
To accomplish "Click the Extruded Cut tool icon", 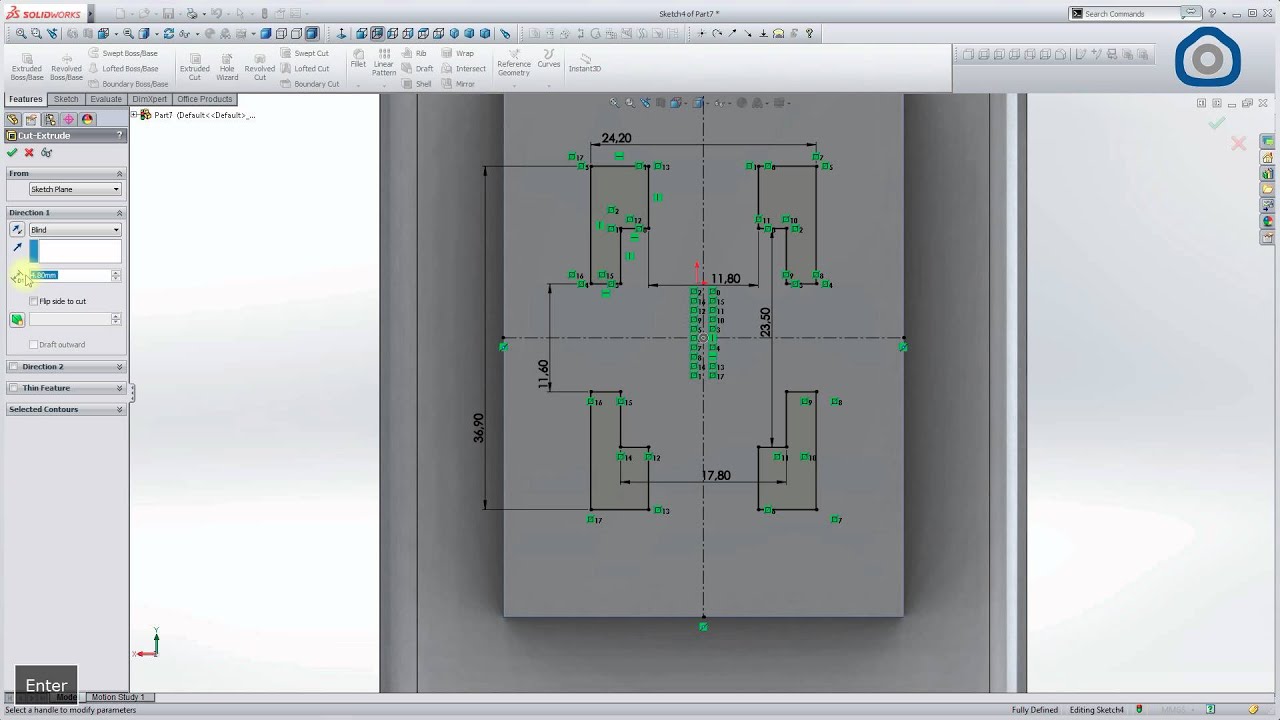I will [194, 67].
